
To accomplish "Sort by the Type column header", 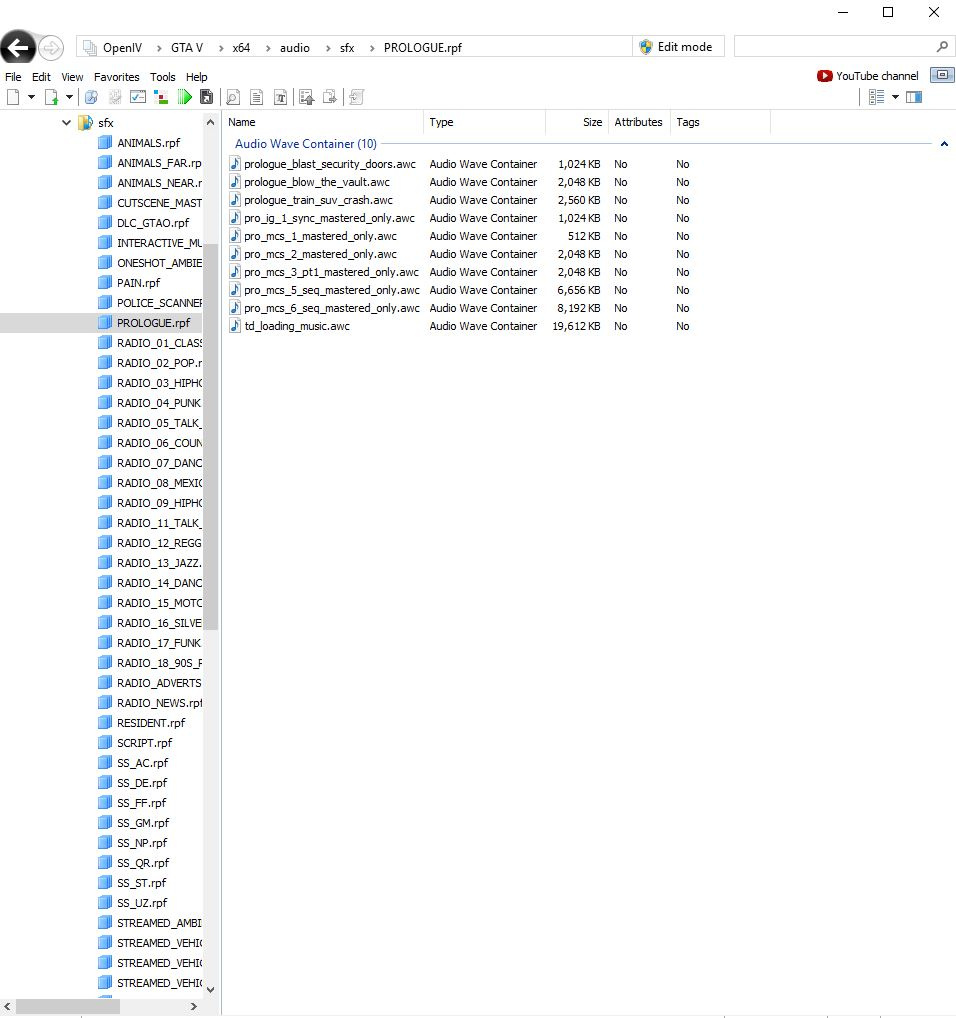I will (484, 122).
